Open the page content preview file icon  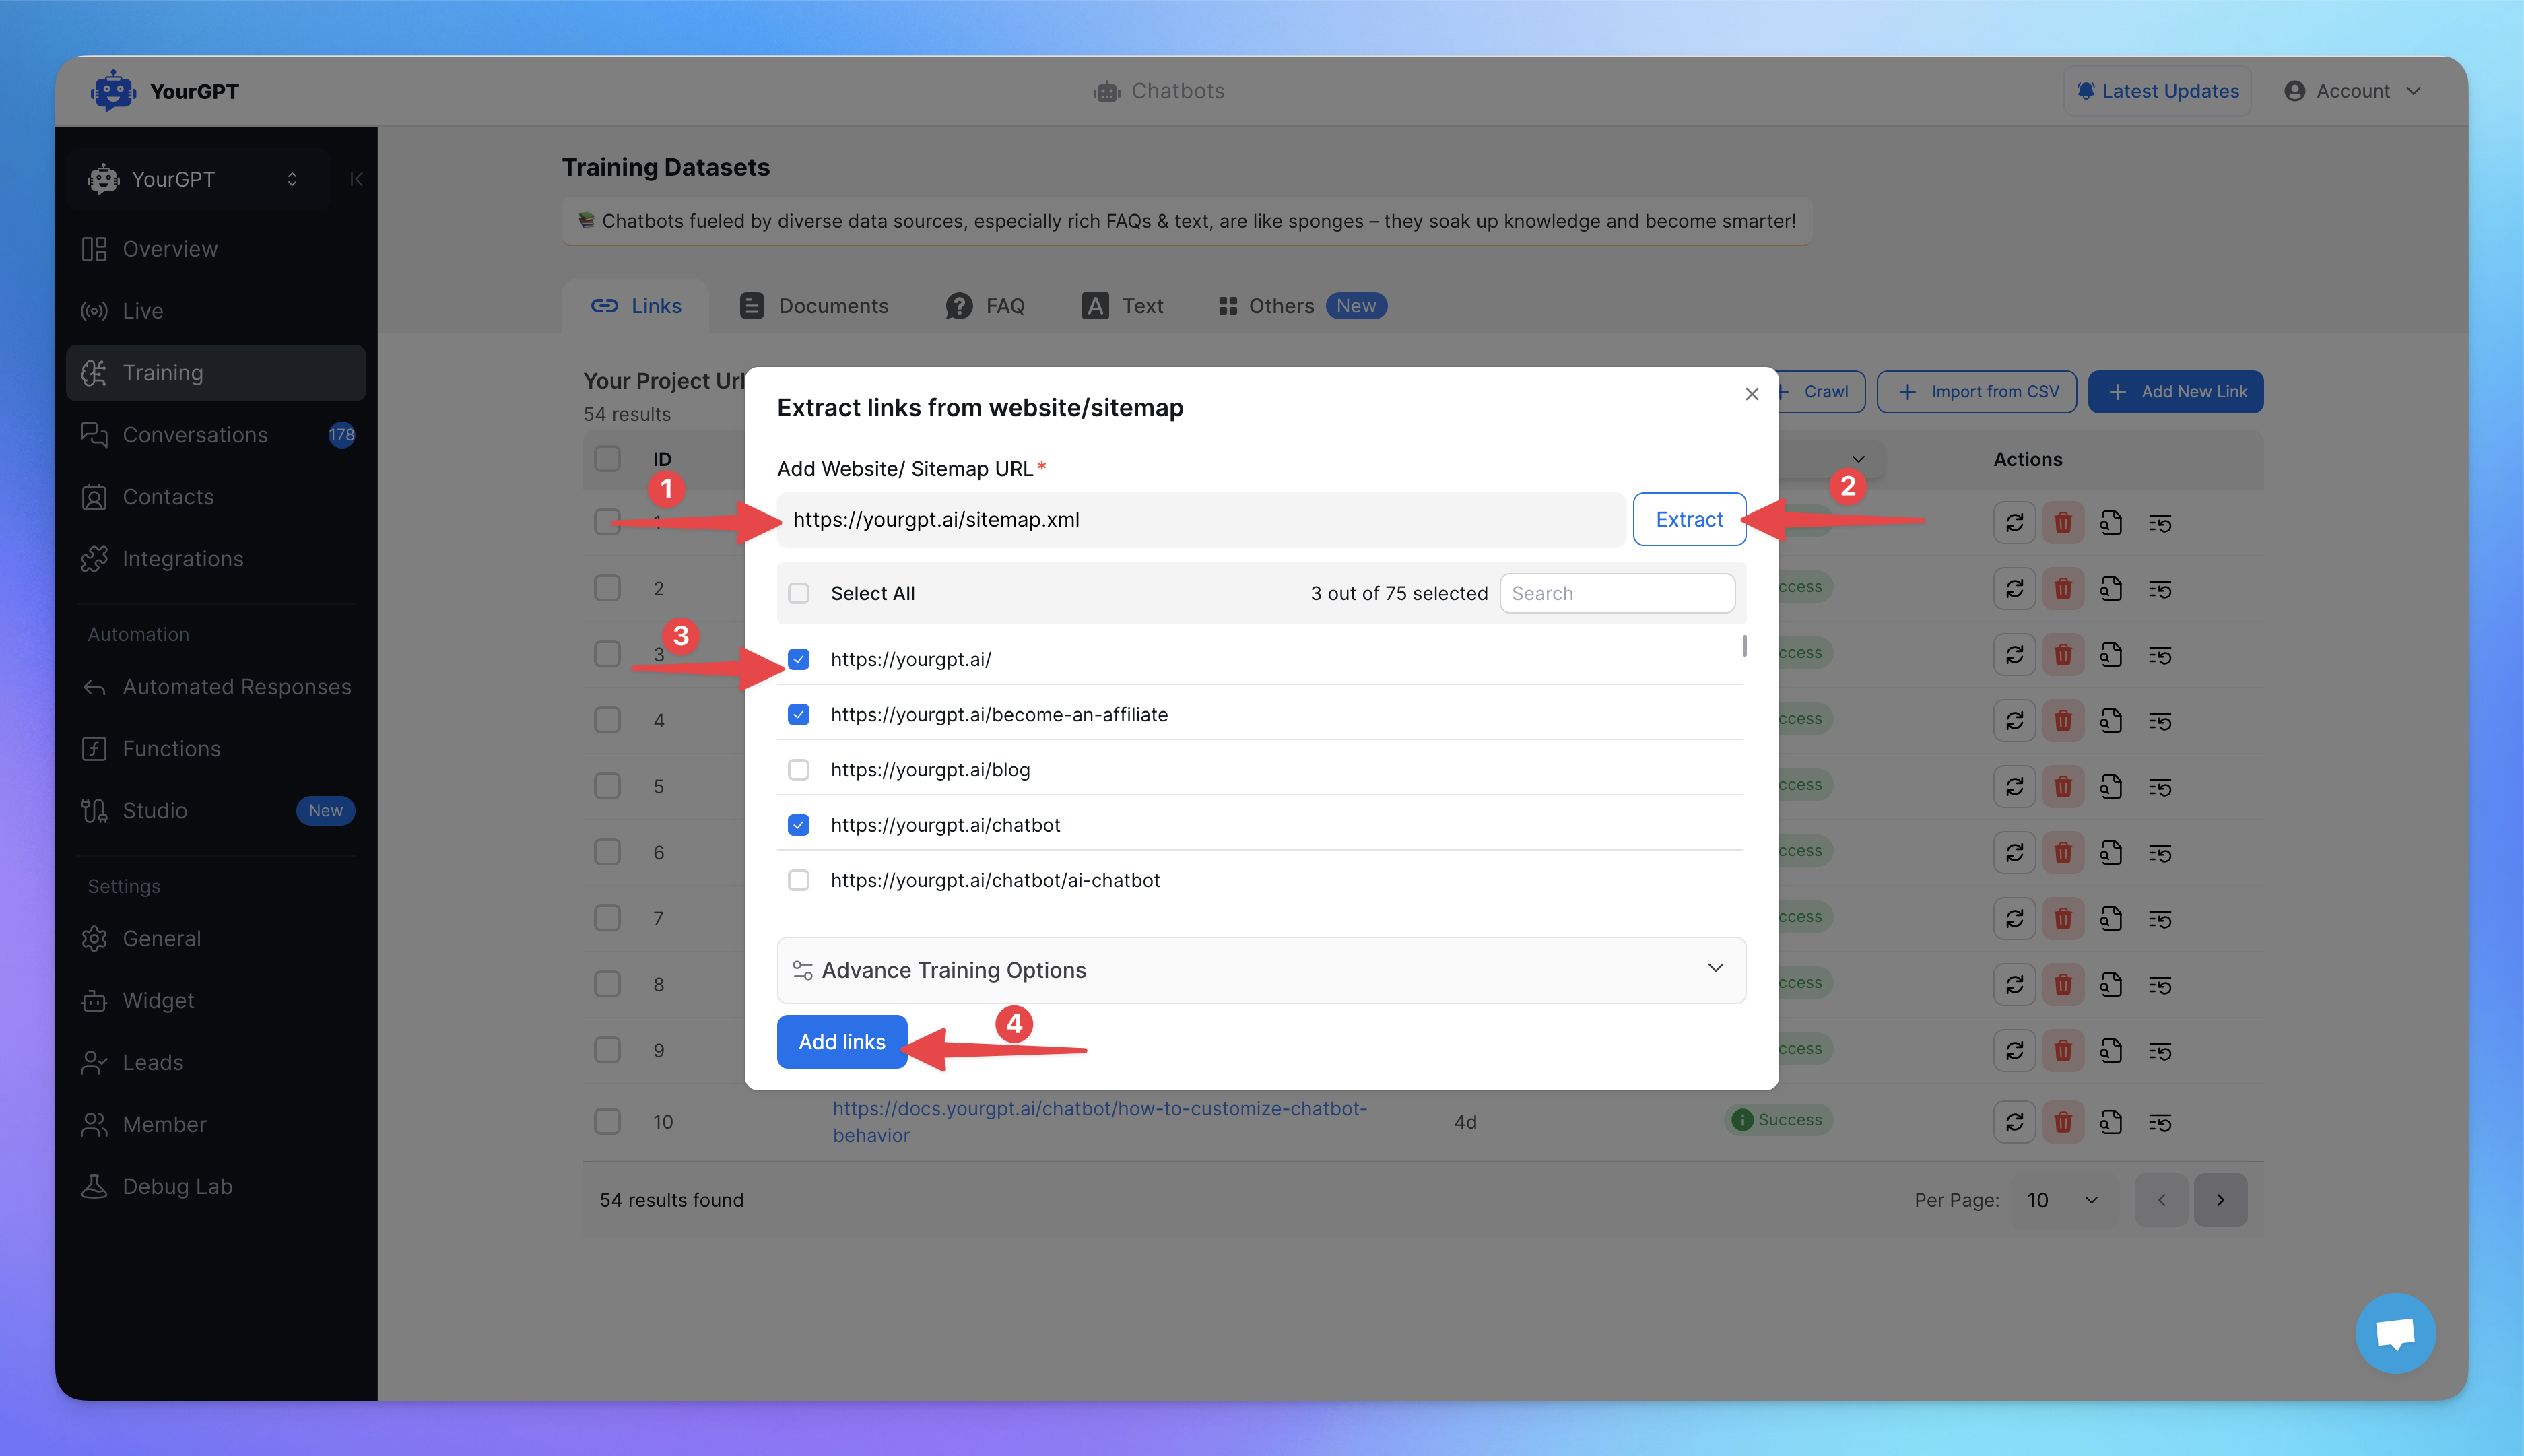click(2111, 522)
